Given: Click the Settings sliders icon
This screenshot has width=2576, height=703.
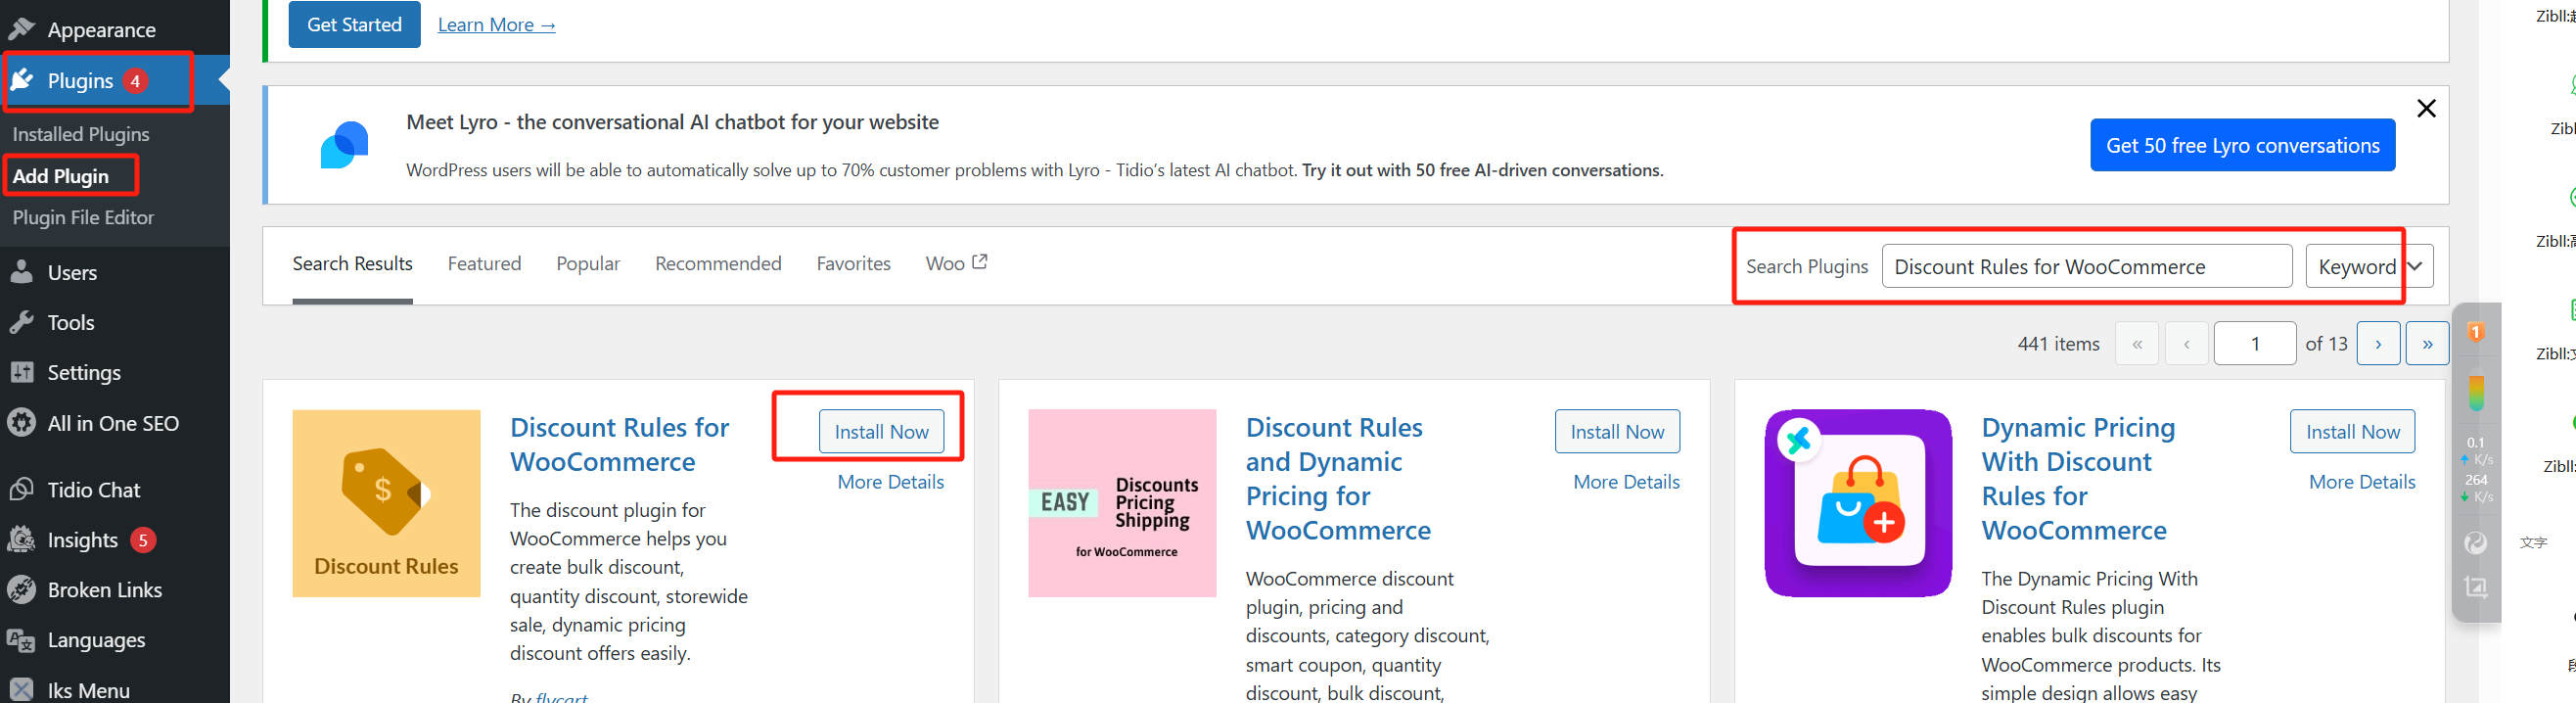Looking at the screenshot, I should 22,372.
